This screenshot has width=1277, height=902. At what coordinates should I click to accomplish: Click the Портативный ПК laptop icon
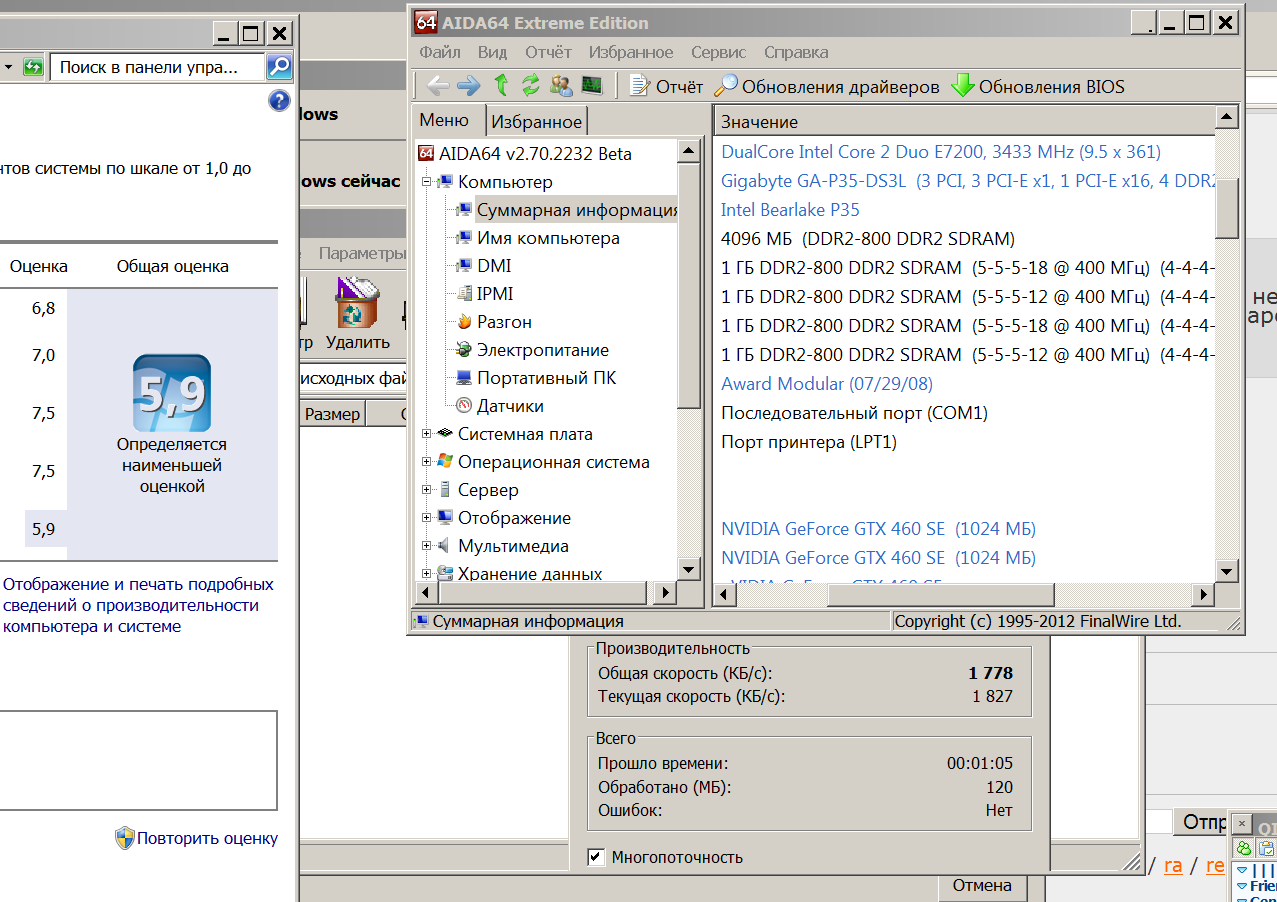pos(463,378)
